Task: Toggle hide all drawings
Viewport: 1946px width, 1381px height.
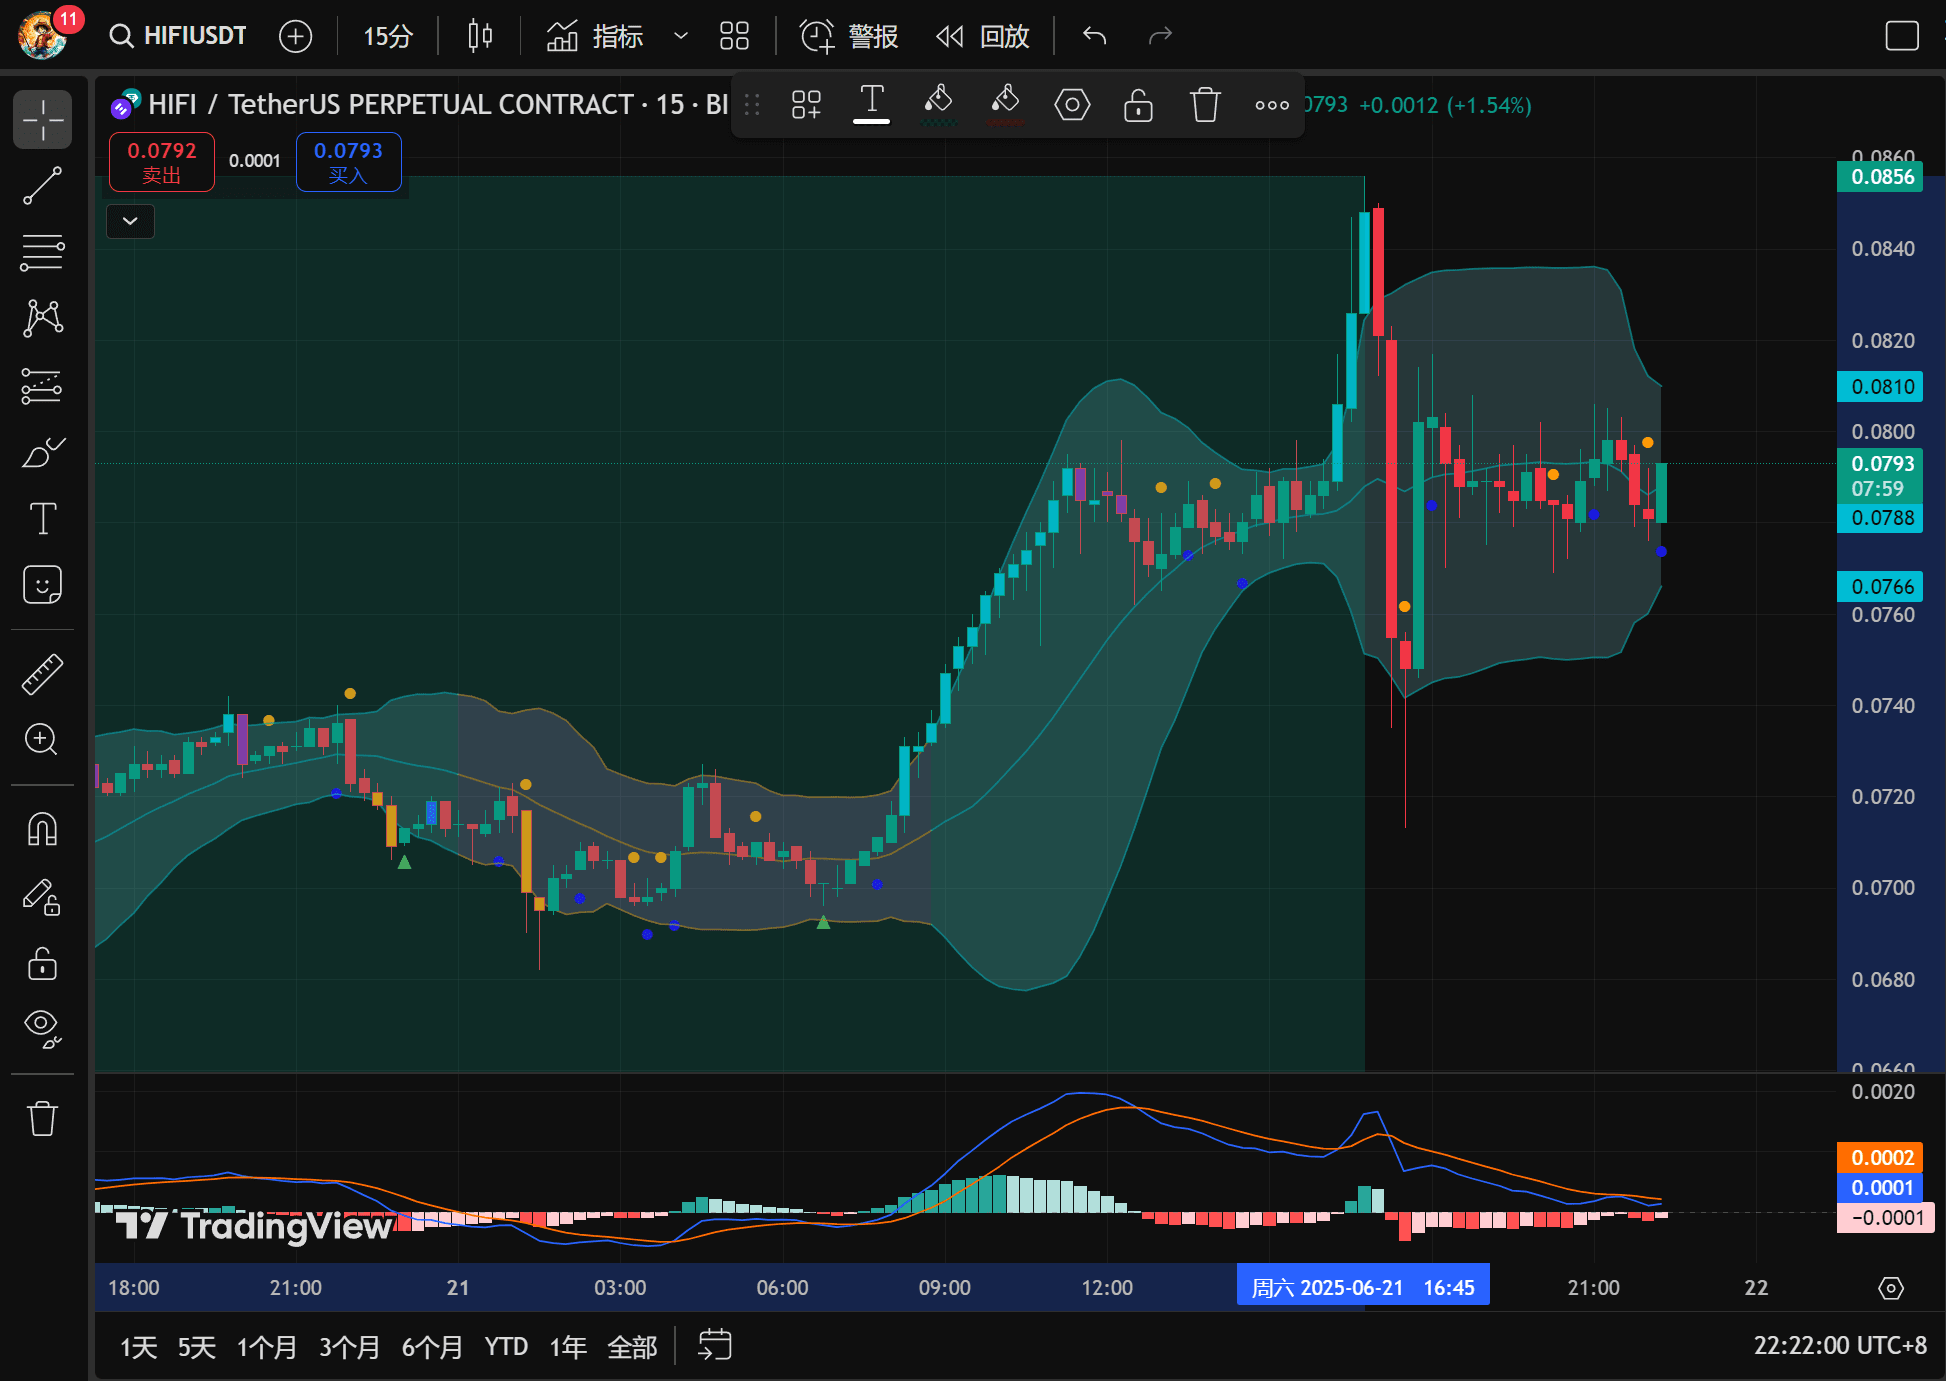Action: [x=42, y=1028]
